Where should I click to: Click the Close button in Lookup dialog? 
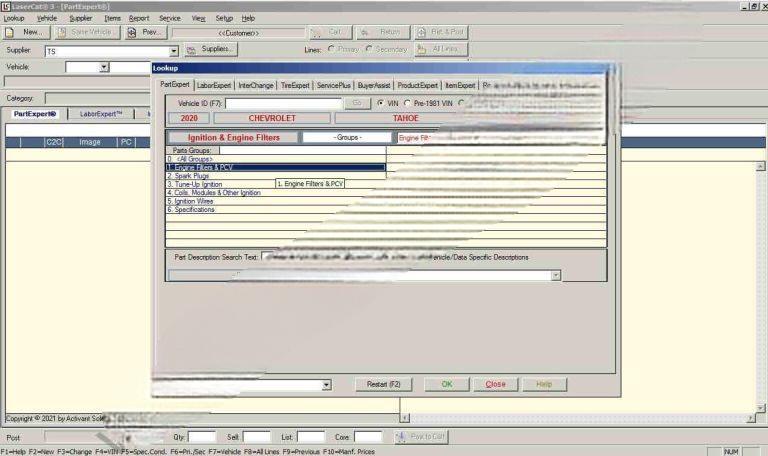point(495,384)
